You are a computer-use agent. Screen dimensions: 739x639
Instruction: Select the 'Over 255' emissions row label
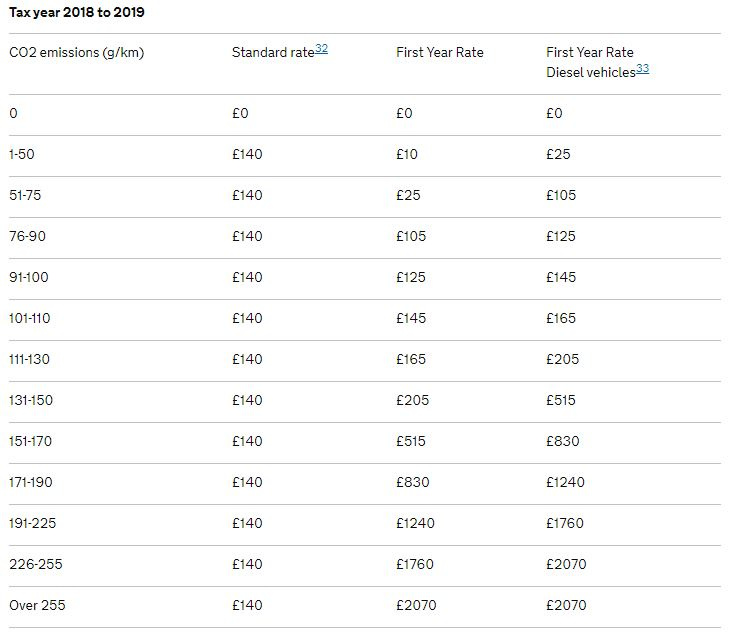(37, 605)
